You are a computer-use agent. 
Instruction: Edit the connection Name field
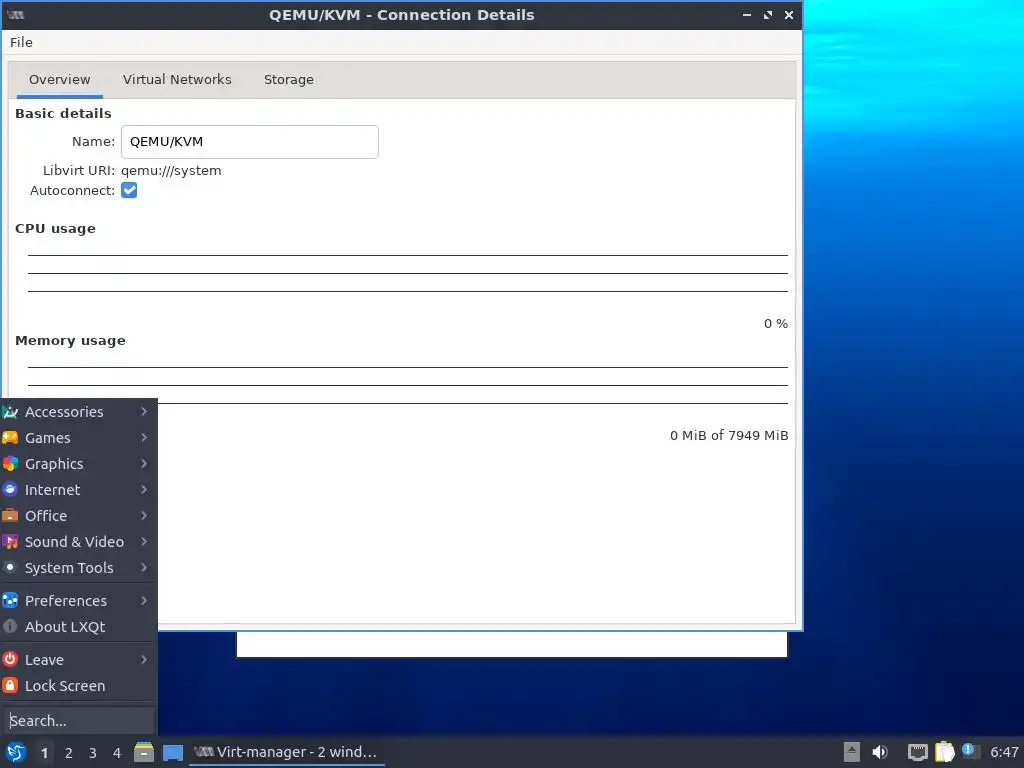tap(249, 142)
